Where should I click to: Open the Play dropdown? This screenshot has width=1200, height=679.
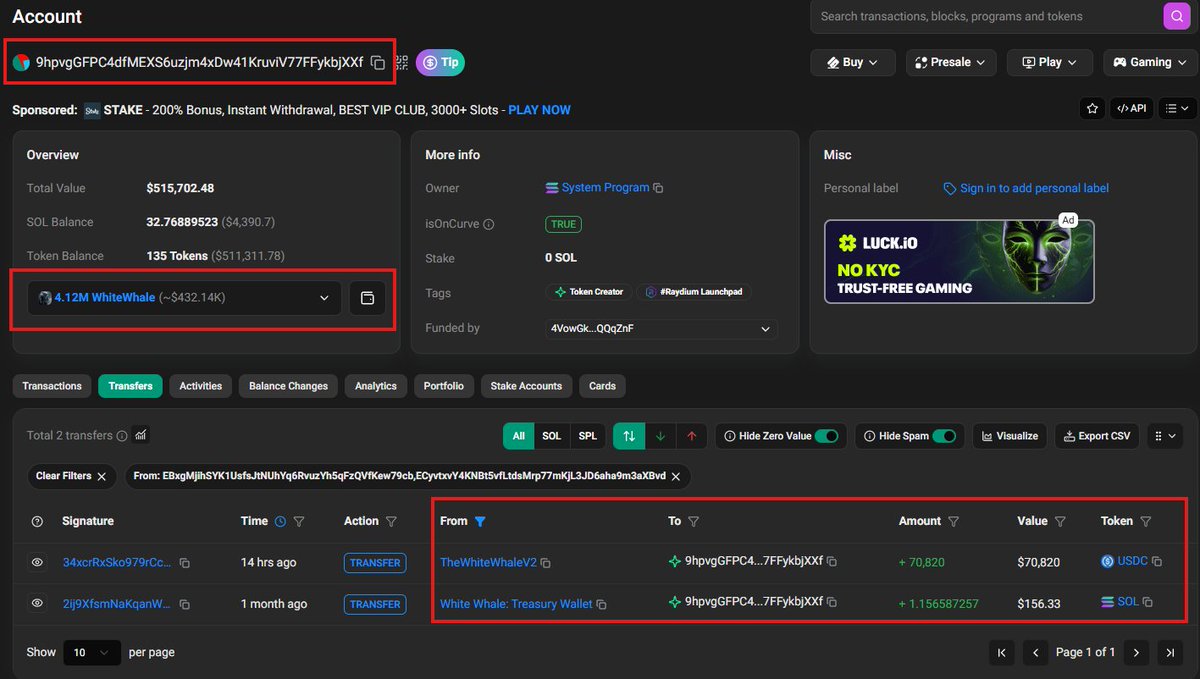click(1050, 62)
